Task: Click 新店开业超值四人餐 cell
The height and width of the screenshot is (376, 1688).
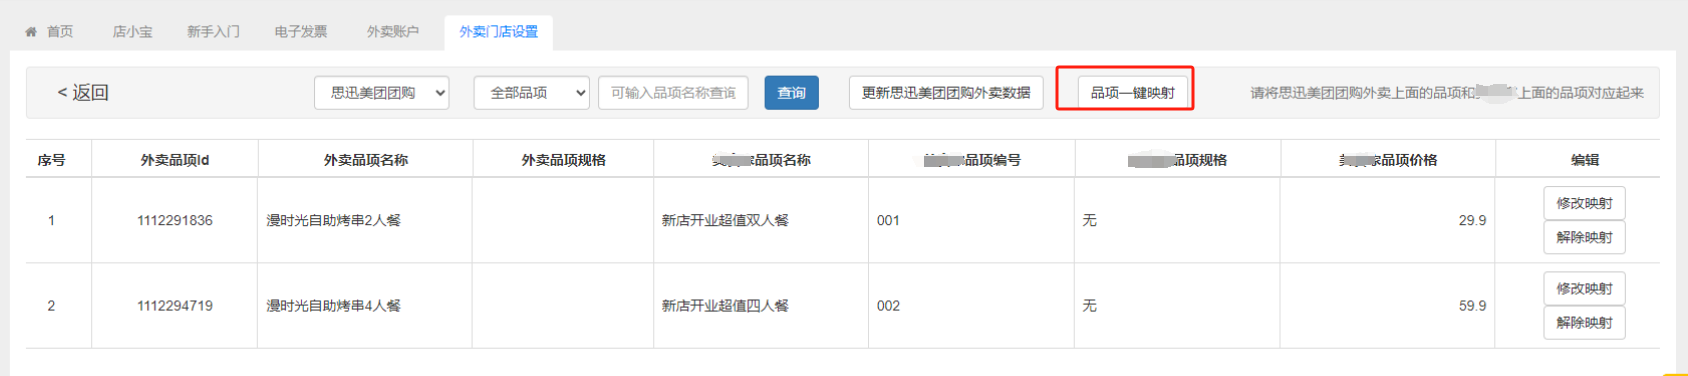Action: pos(761,306)
